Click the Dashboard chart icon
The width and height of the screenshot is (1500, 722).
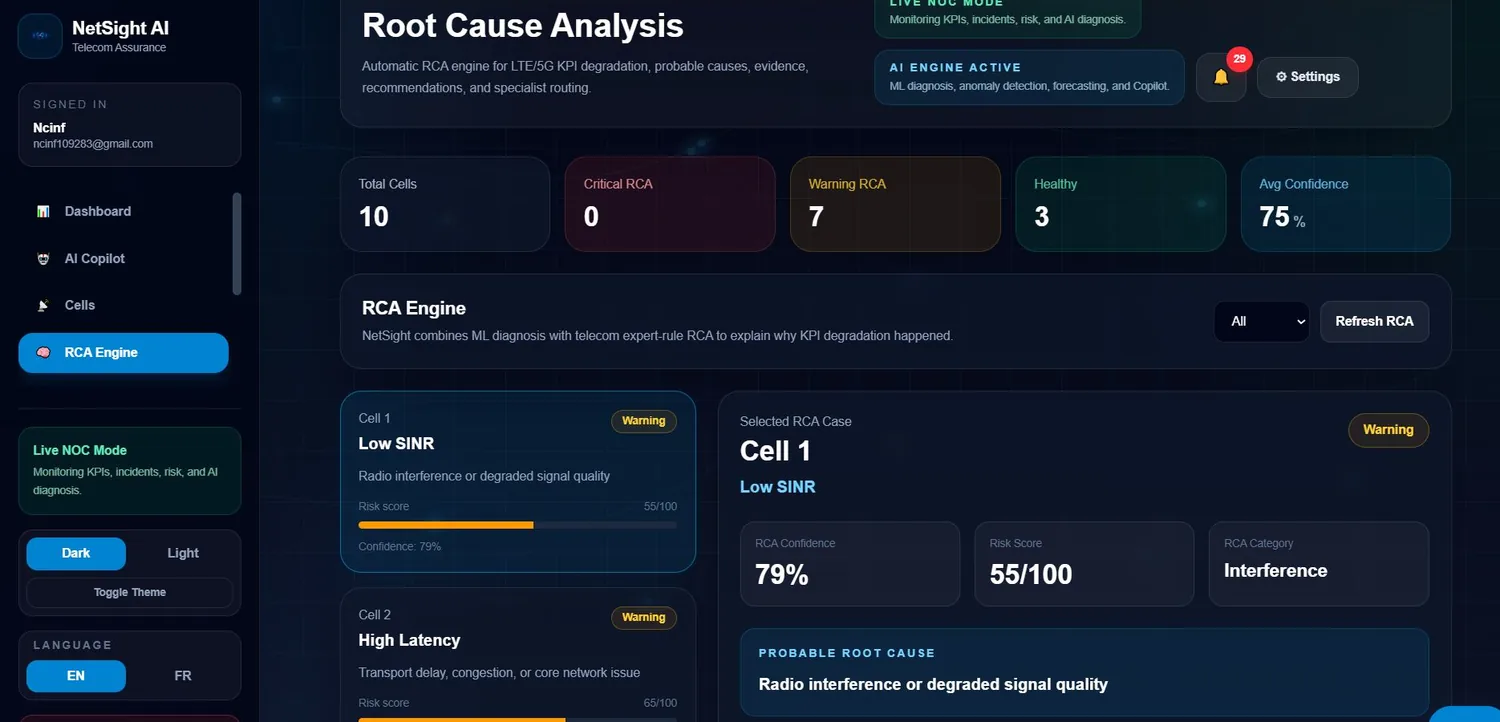(x=43, y=211)
